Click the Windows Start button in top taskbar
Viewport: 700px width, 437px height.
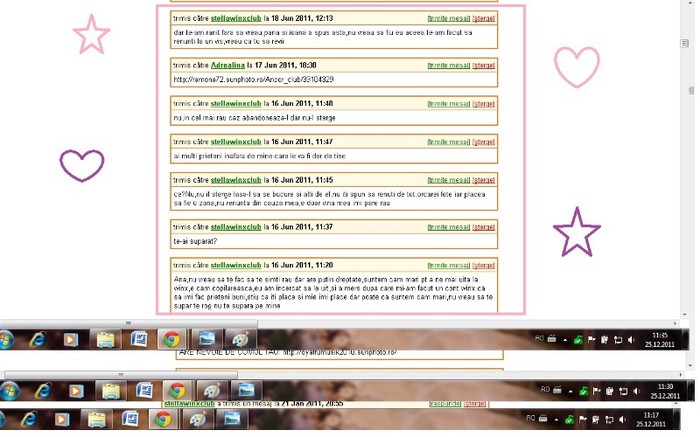tap(6, 340)
